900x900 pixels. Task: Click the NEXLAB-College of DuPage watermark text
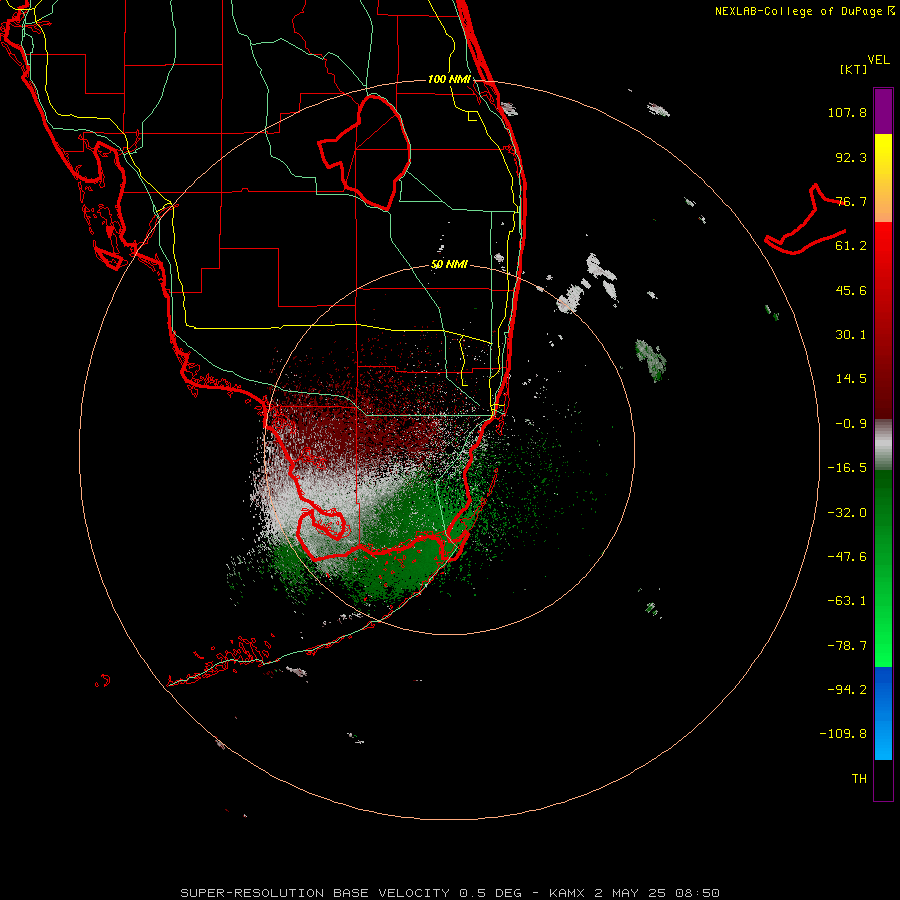pos(805,11)
